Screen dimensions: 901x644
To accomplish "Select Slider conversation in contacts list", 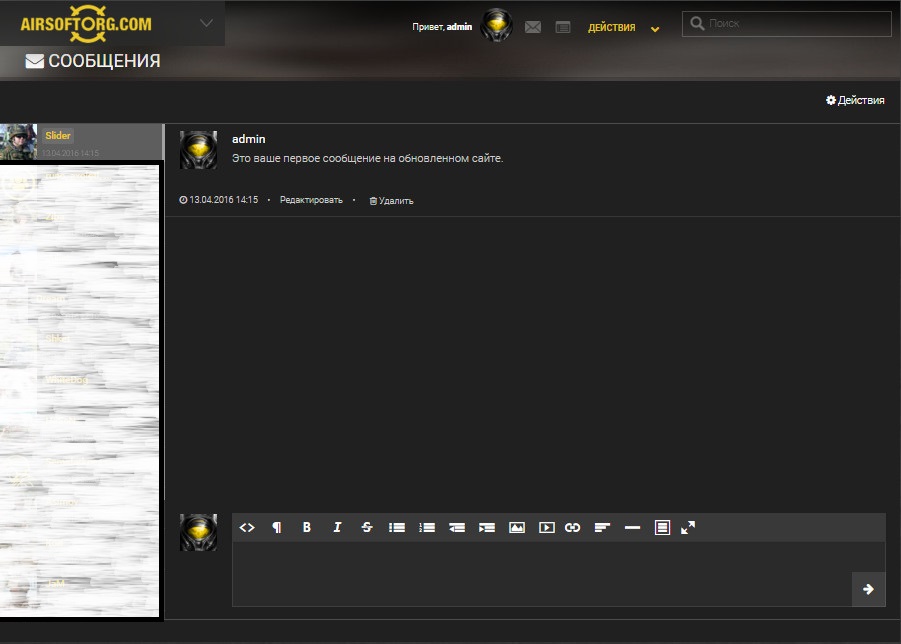I will click(82, 142).
